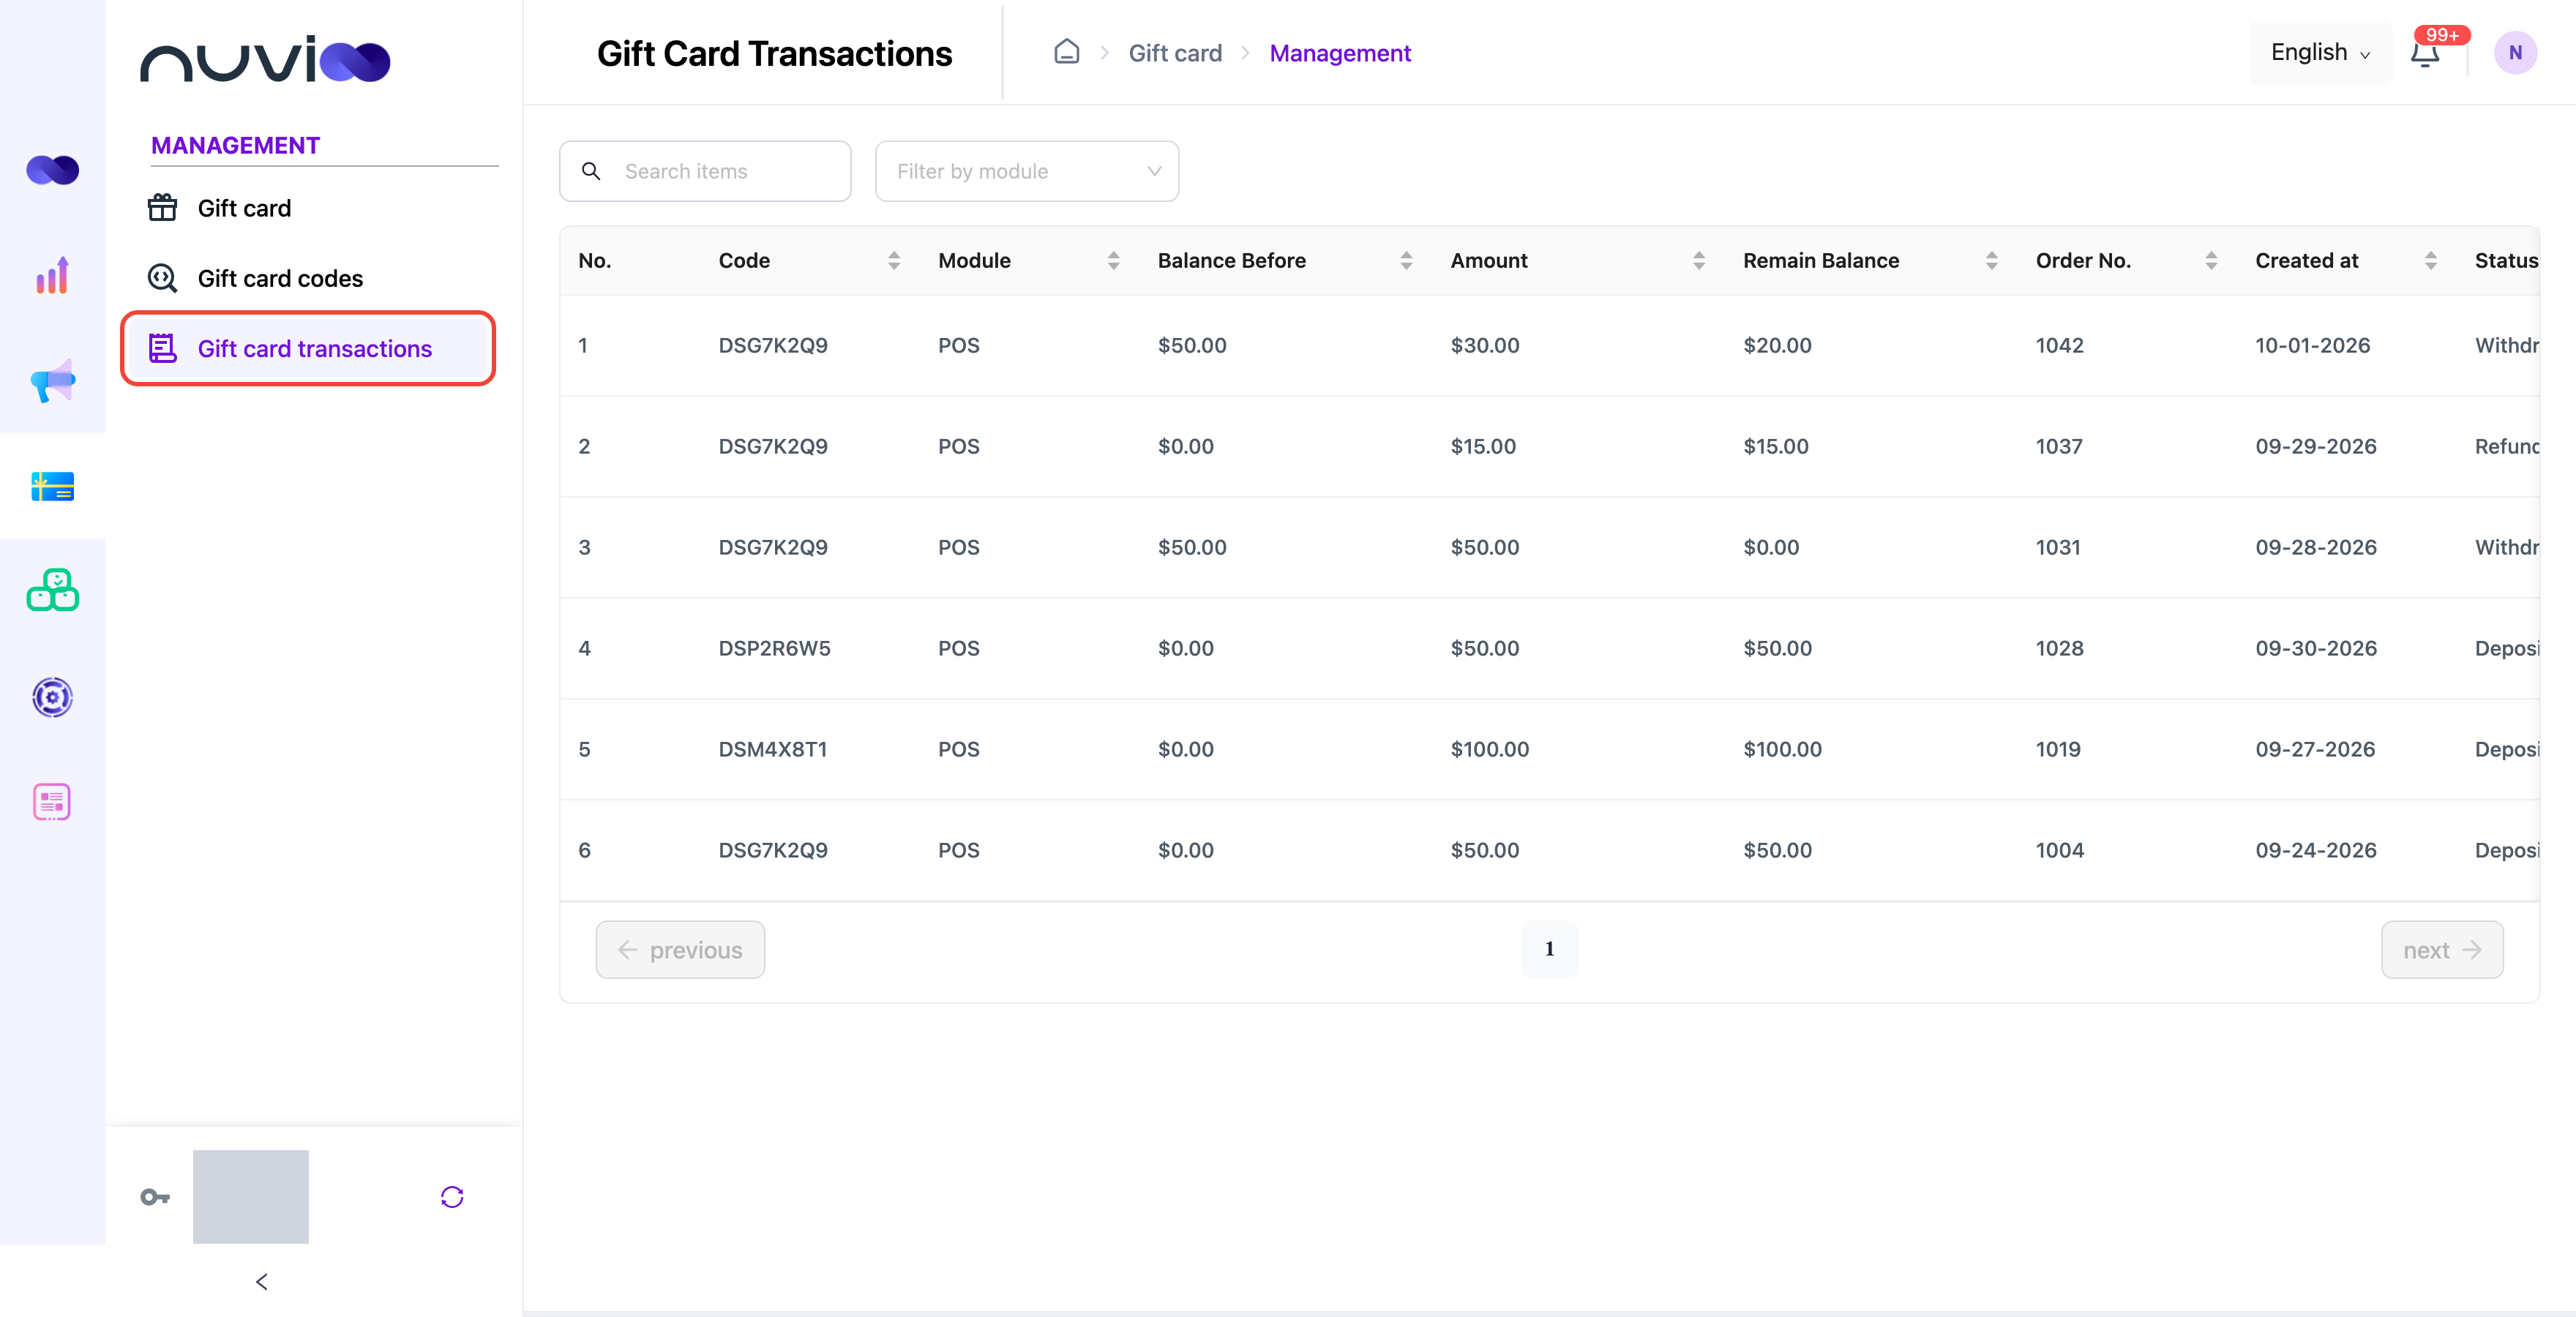Click the Management breadcrumb link
This screenshot has height=1317, width=2576.
point(1340,53)
